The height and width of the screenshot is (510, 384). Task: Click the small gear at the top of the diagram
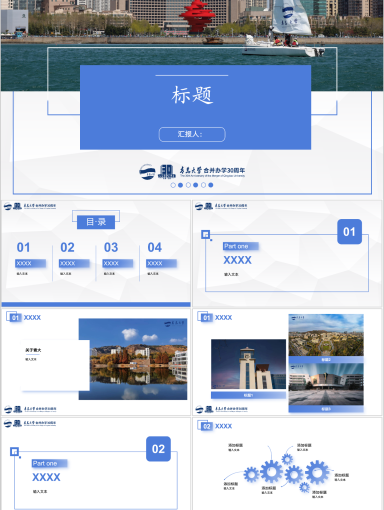[x=287, y=459]
